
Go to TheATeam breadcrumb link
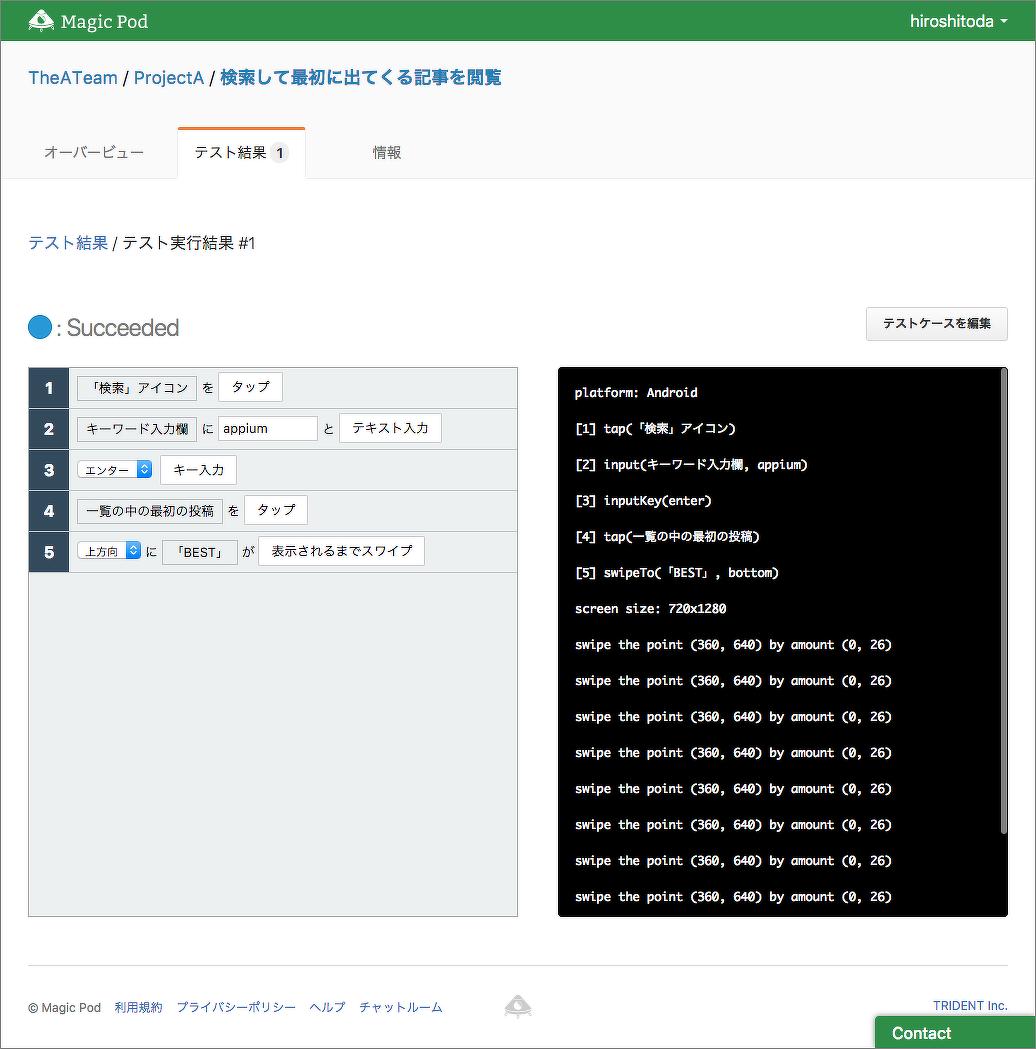[x=73, y=78]
